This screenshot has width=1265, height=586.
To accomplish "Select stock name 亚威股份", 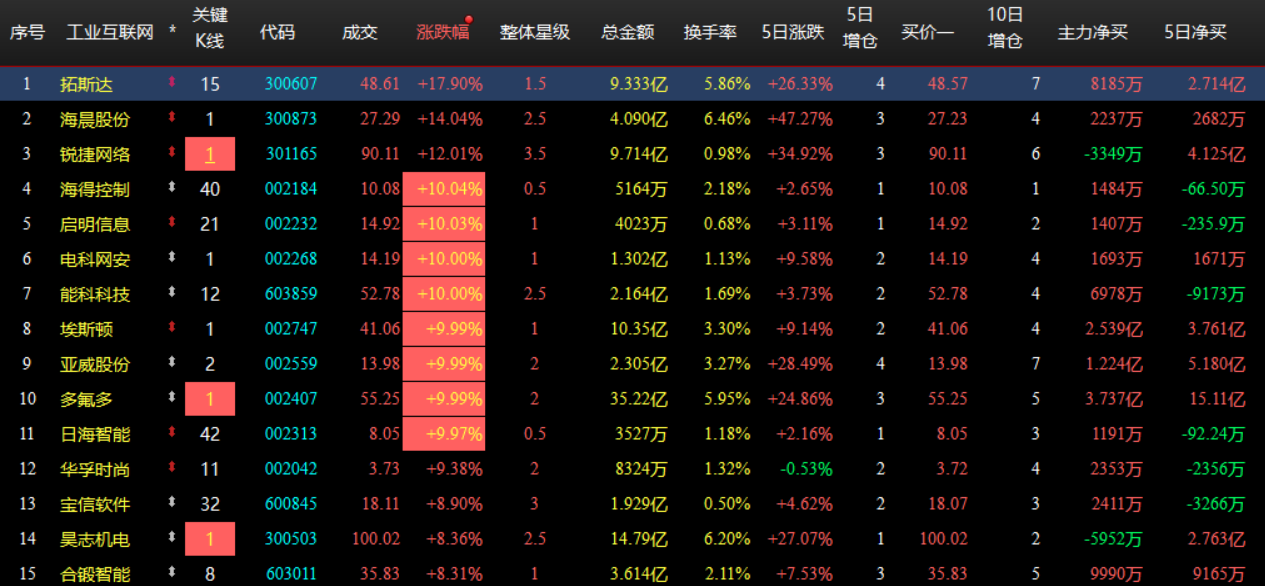I will (95, 364).
